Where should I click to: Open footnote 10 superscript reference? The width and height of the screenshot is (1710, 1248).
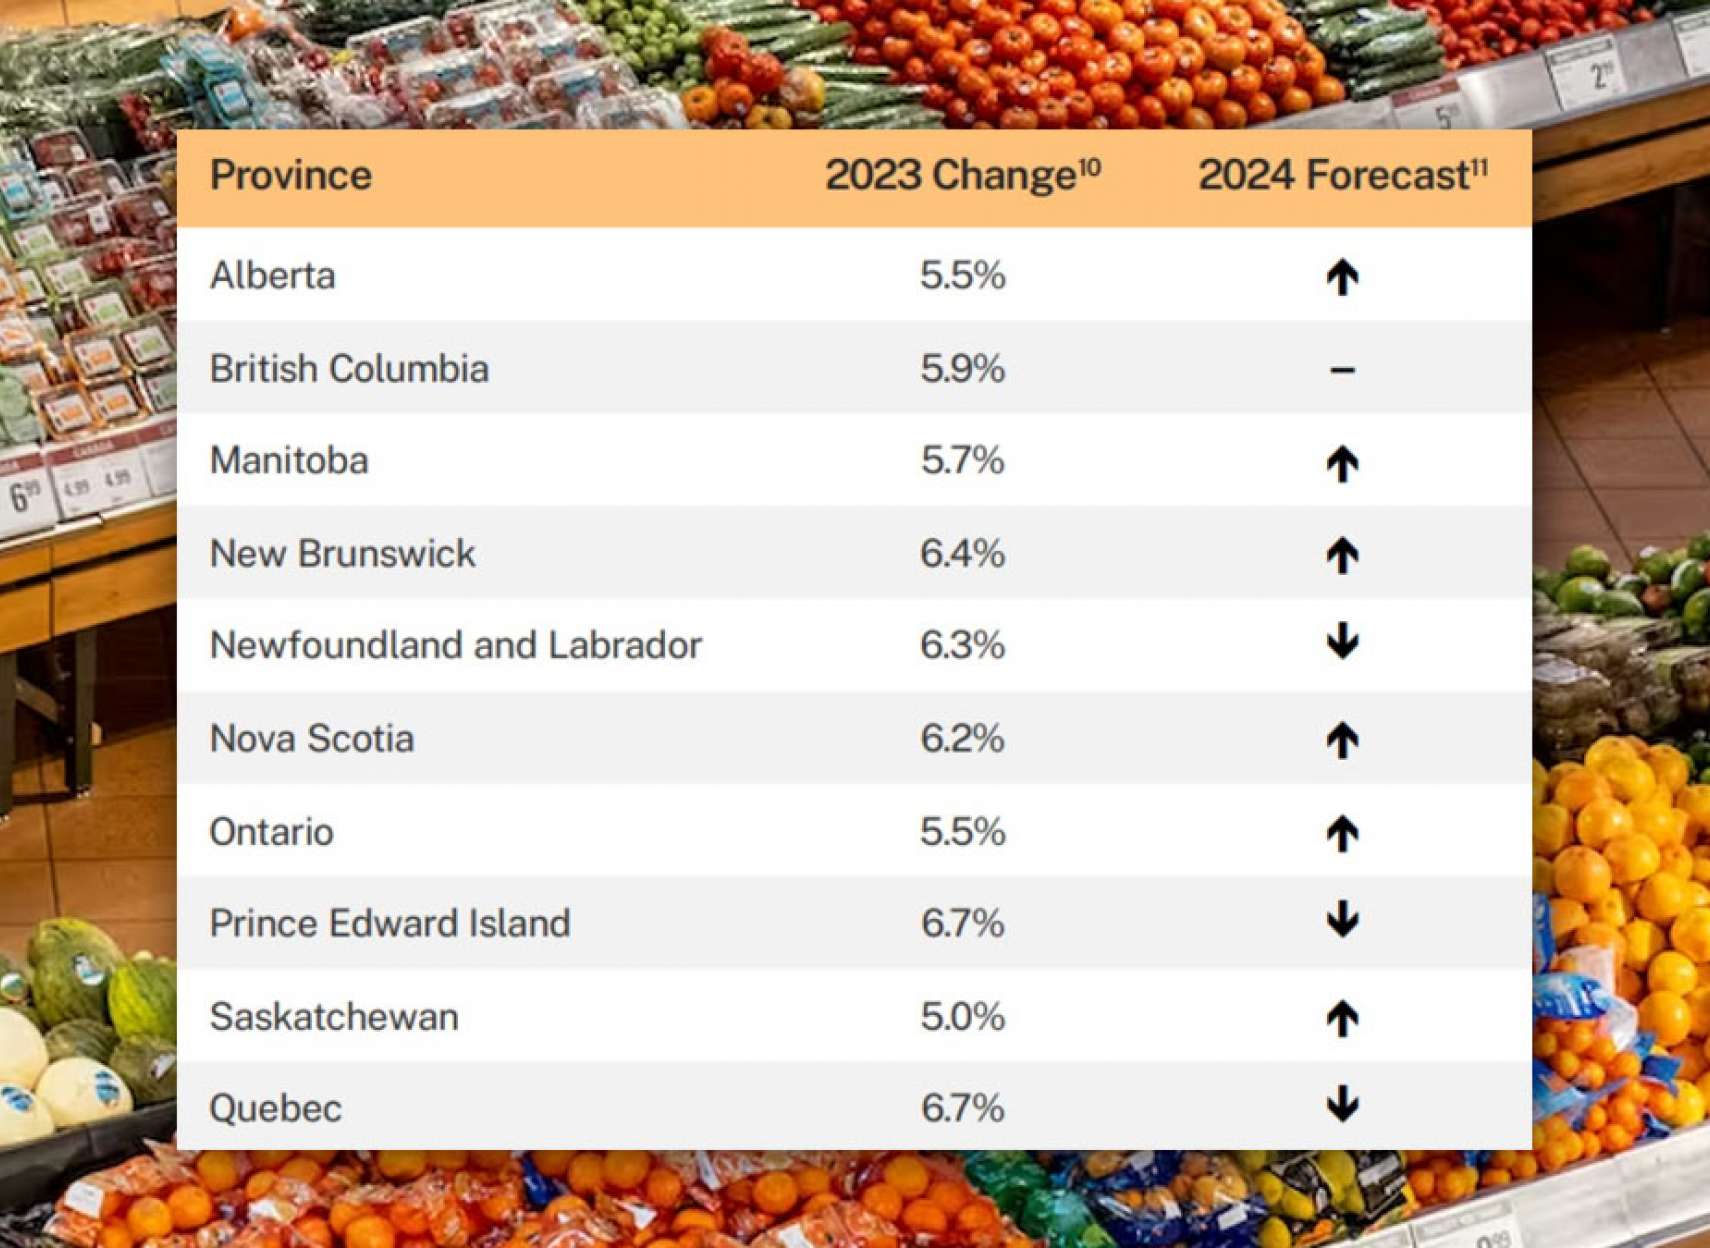(1090, 166)
